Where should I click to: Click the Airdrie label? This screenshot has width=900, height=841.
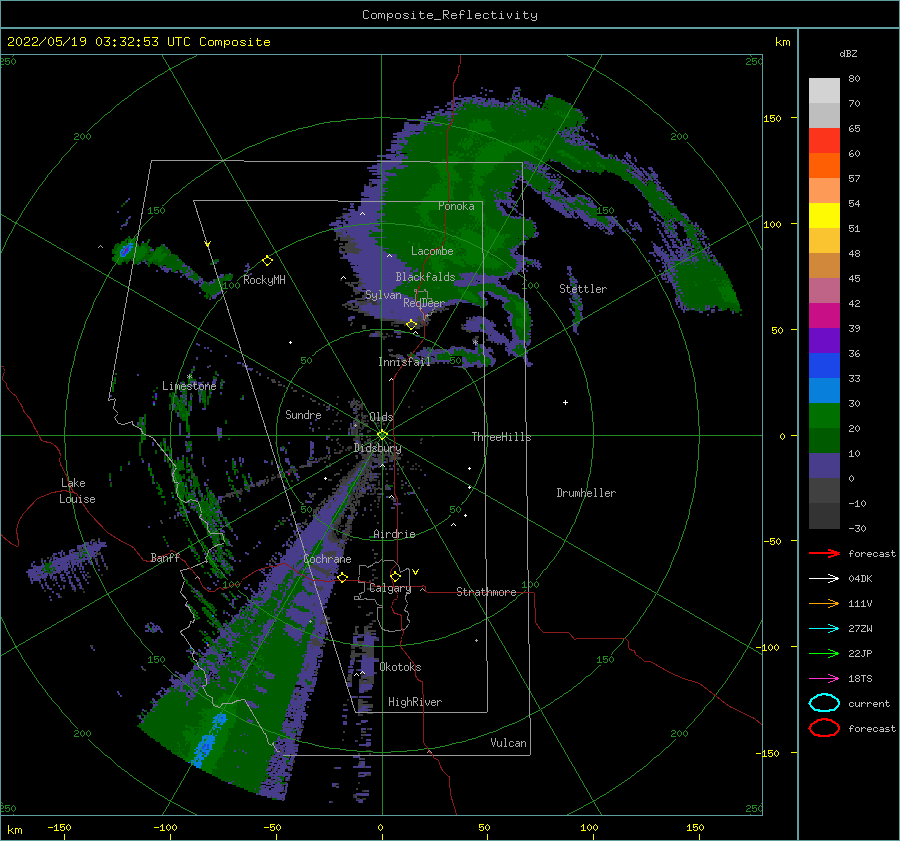(x=394, y=534)
